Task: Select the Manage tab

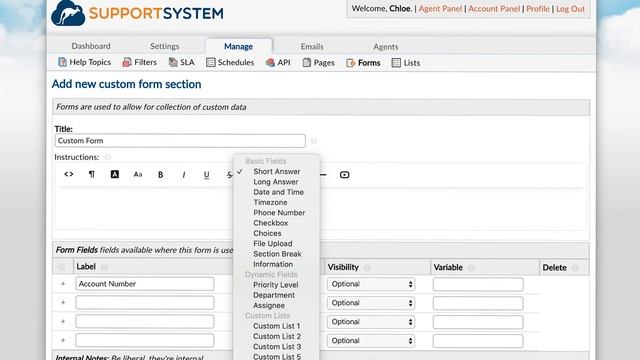Action: [238, 47]
